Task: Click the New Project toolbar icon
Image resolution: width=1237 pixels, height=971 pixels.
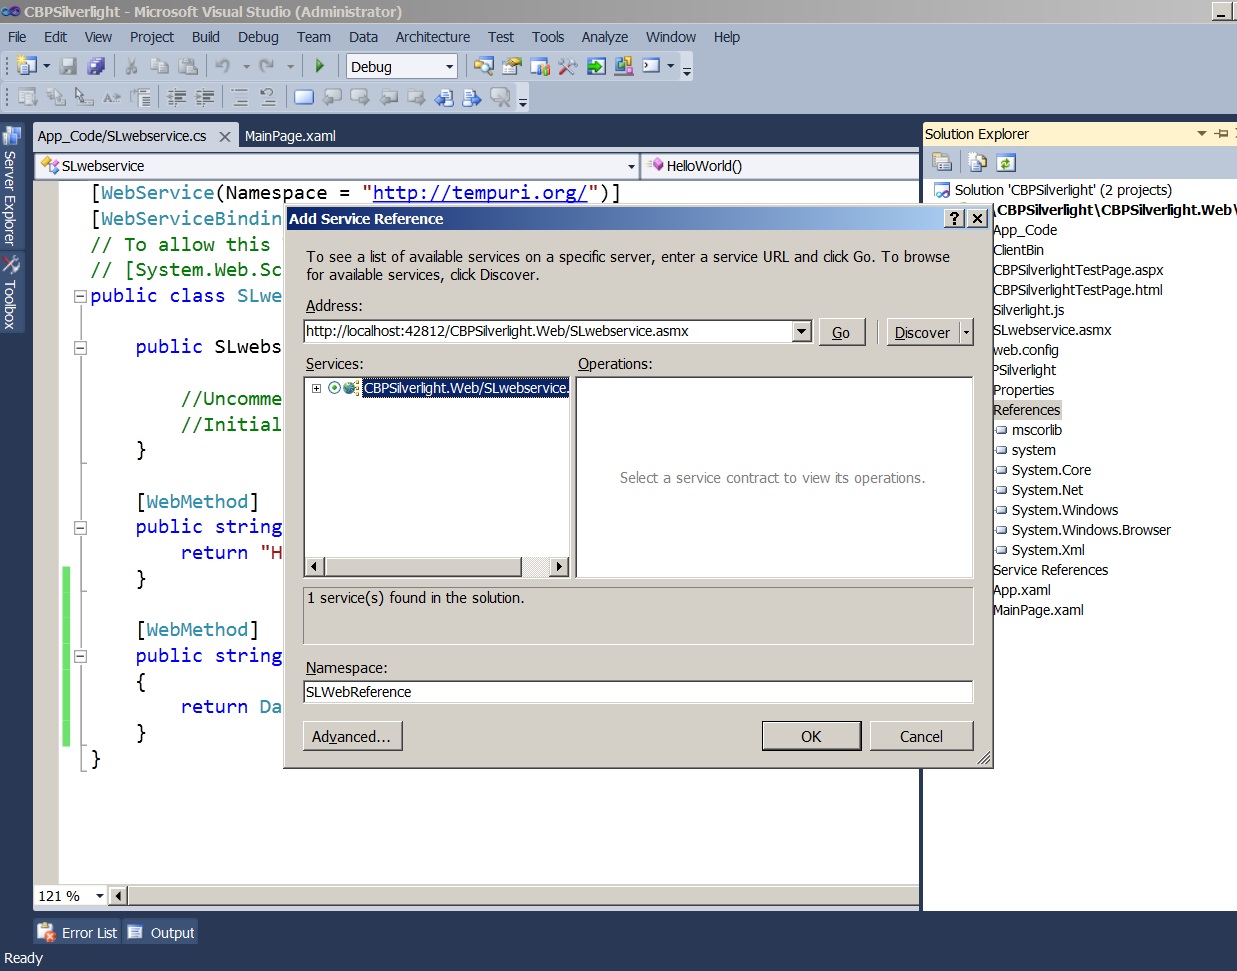Action: tap(26, 66)
